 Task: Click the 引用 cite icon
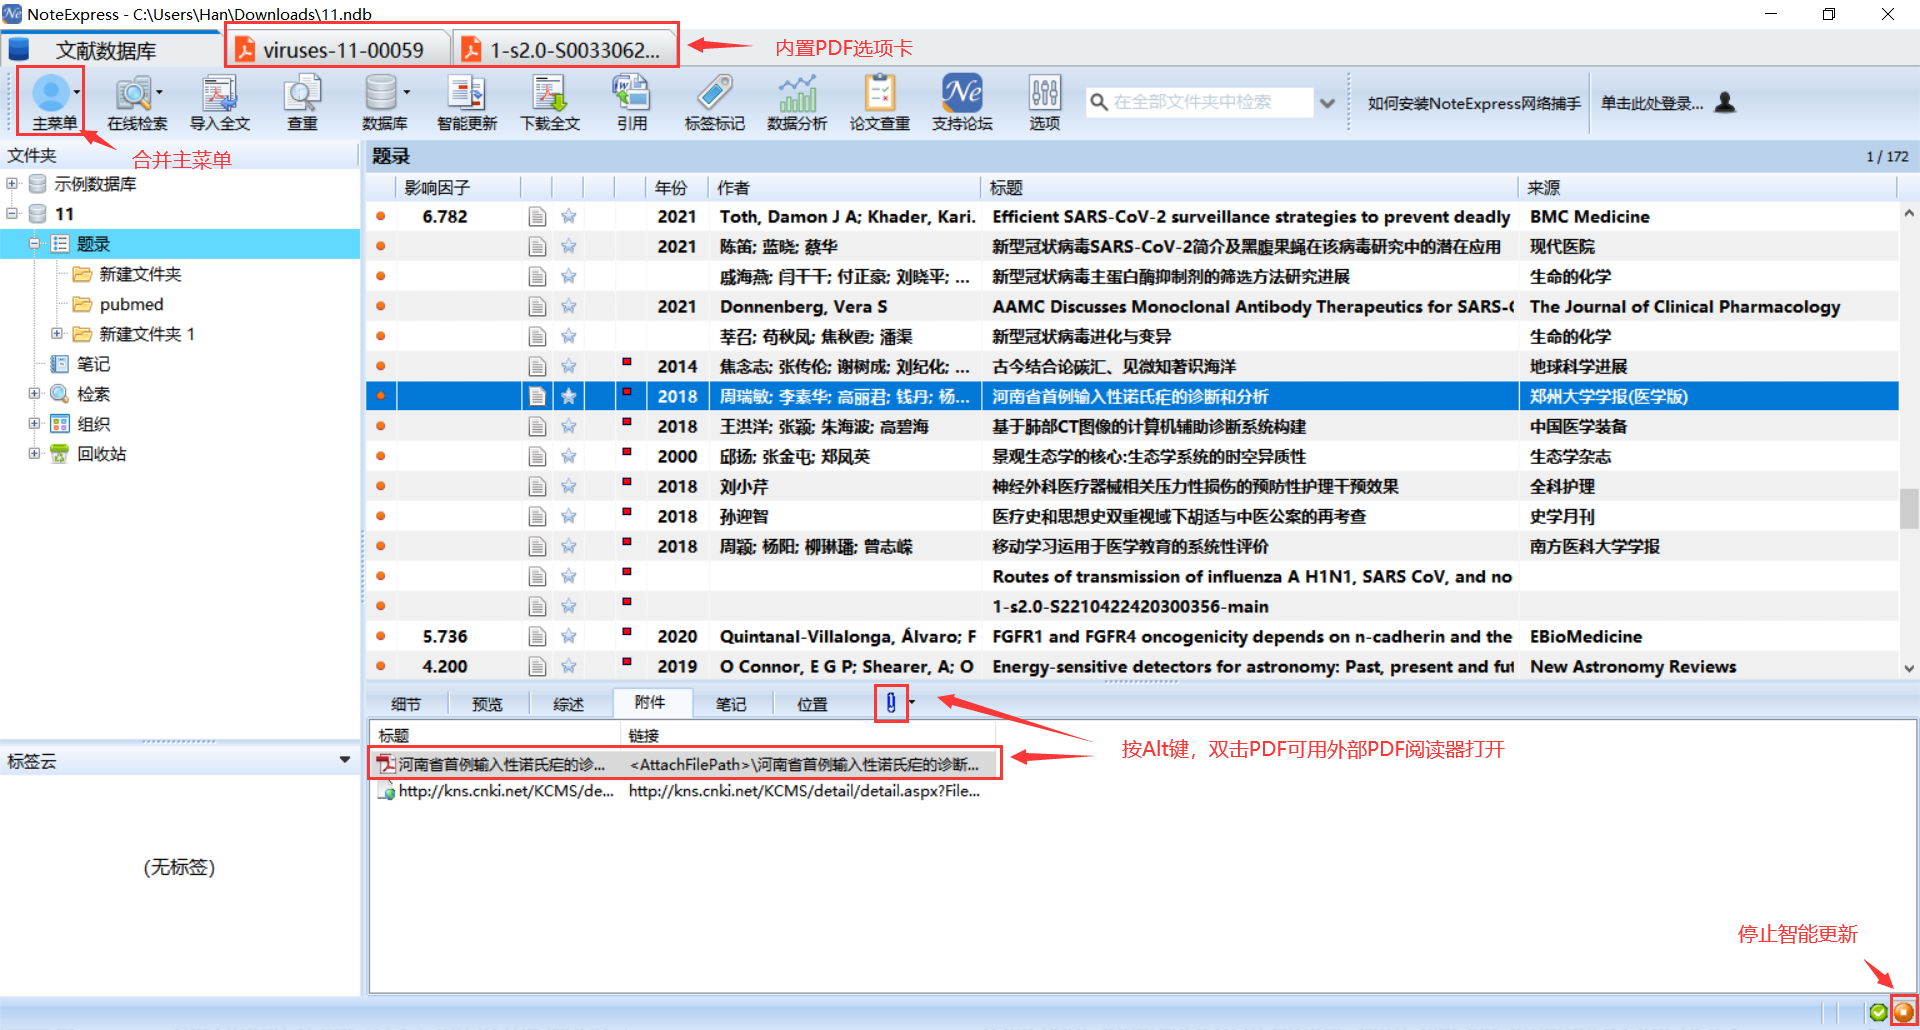coord(631,93)
